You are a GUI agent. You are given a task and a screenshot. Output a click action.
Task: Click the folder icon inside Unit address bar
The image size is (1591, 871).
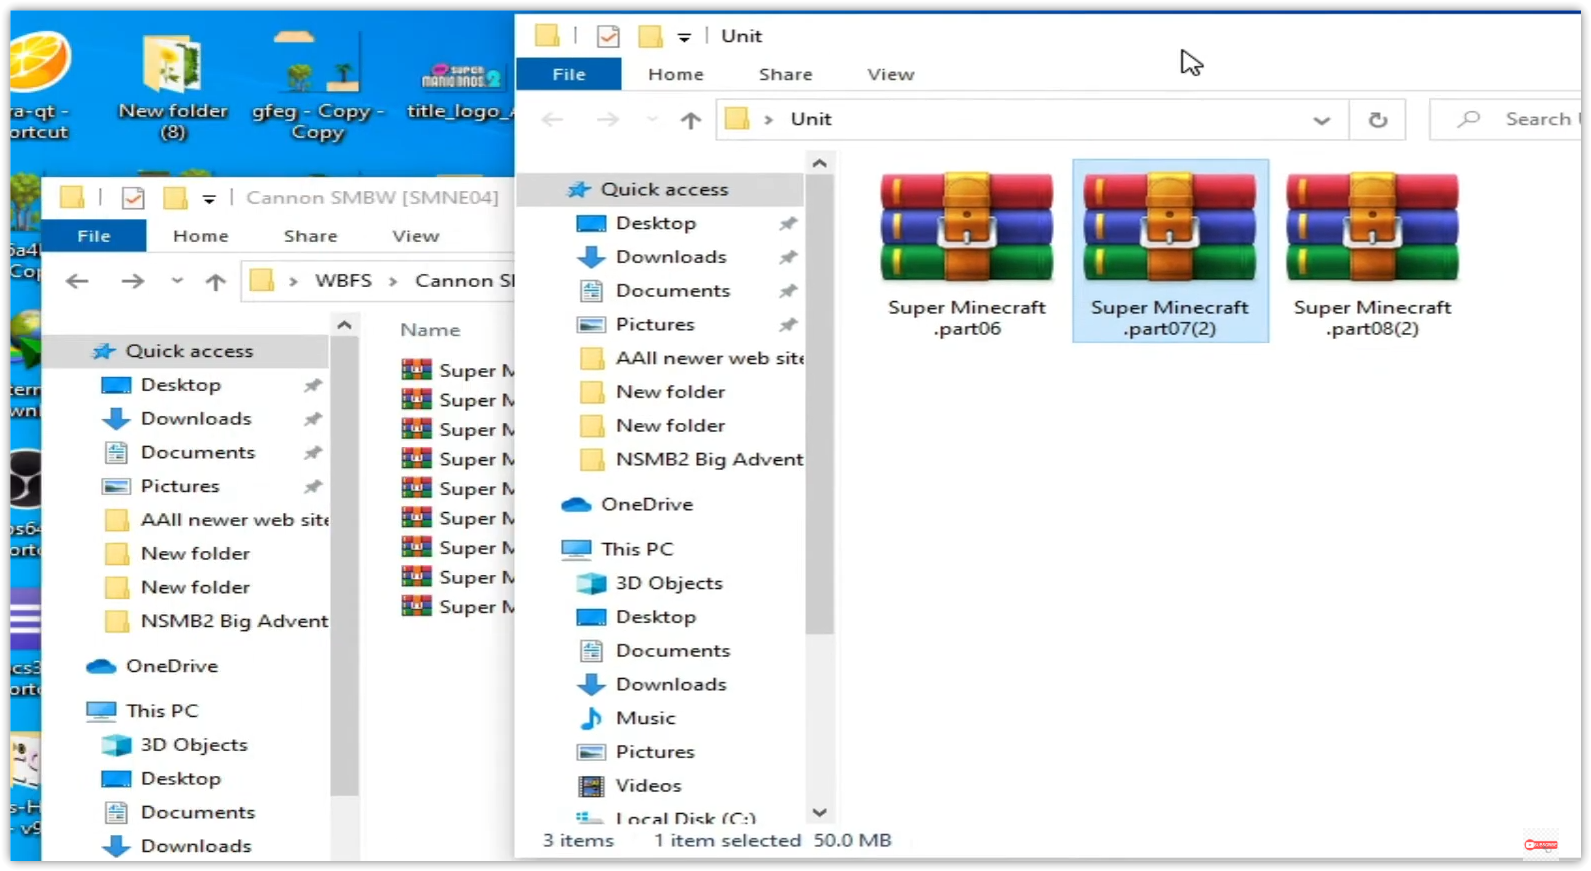pos(737,119)
